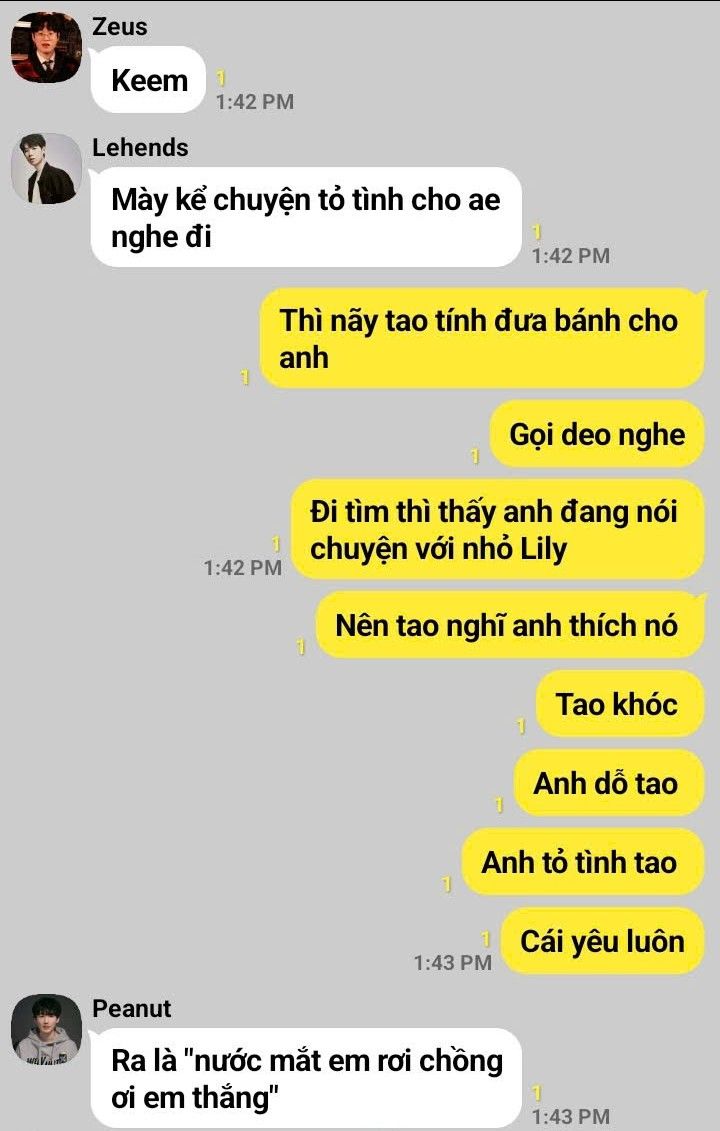Open Peanut's profile avatar
720x1131 pixels.
click(46, 1029)
